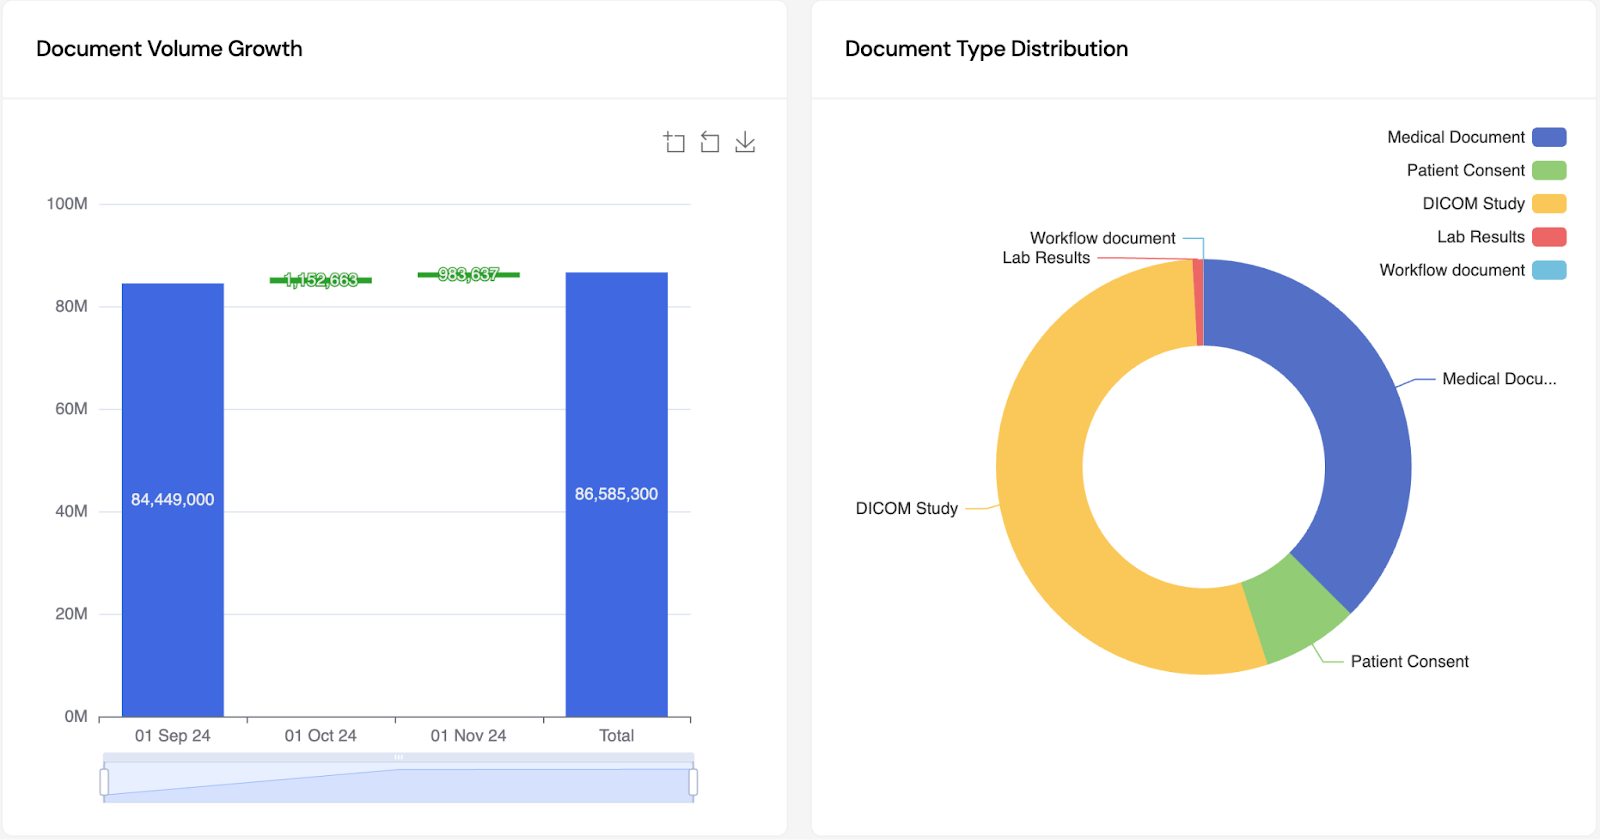Click the 01 Sep 24 blue bar

[x=173, y=500]
